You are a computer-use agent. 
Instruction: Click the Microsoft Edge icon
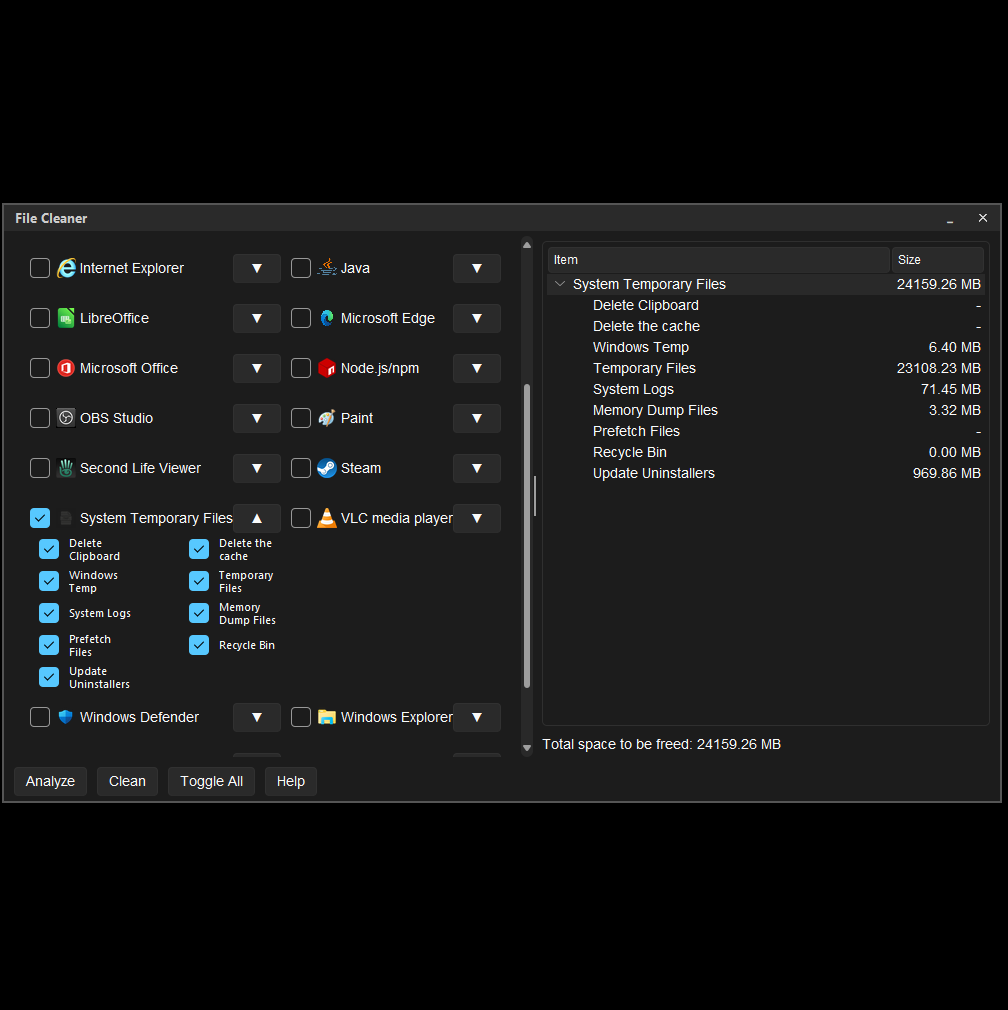[327, 318]
